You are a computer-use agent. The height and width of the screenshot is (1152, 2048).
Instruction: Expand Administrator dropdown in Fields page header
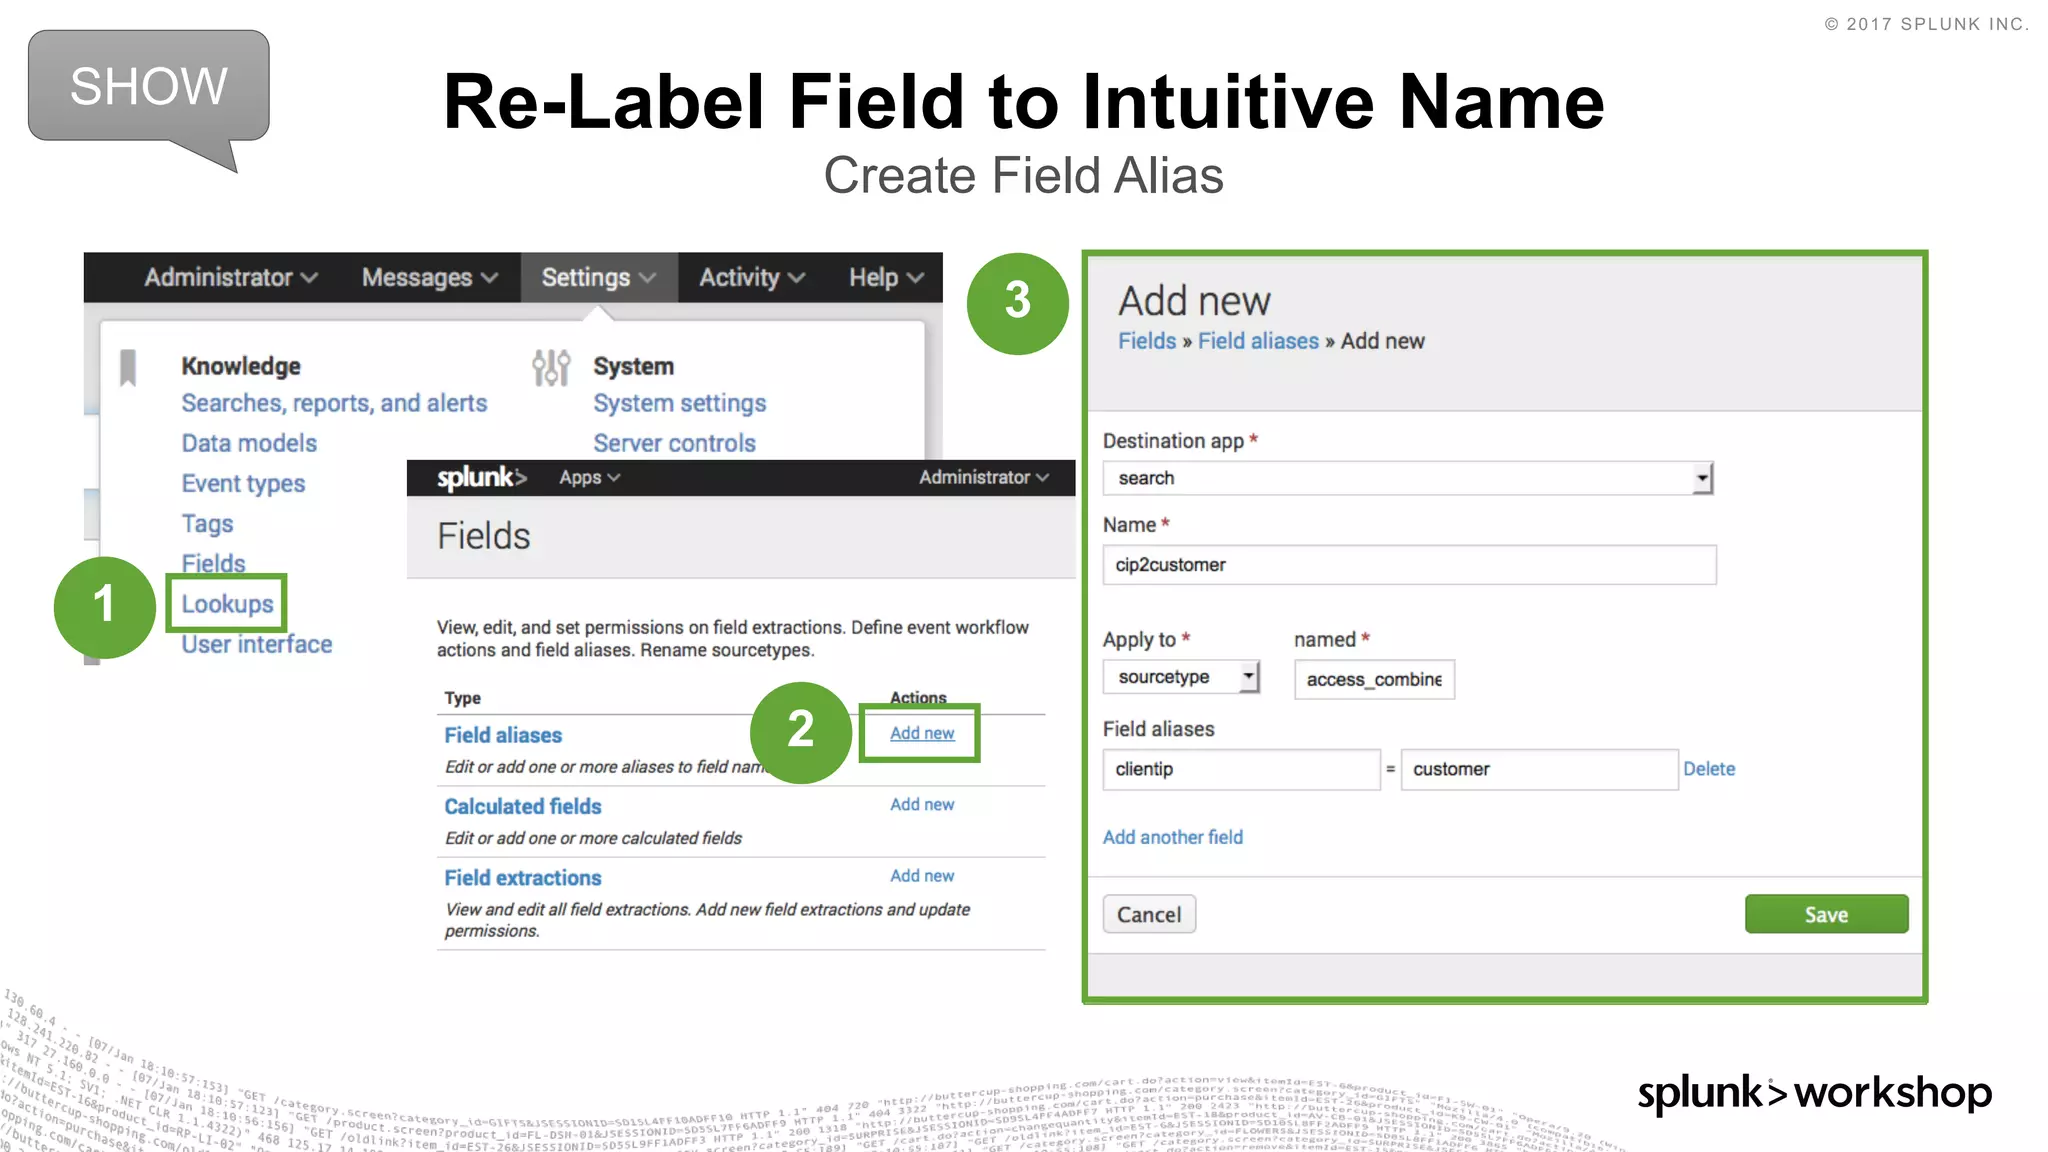[x=984, y=478]
